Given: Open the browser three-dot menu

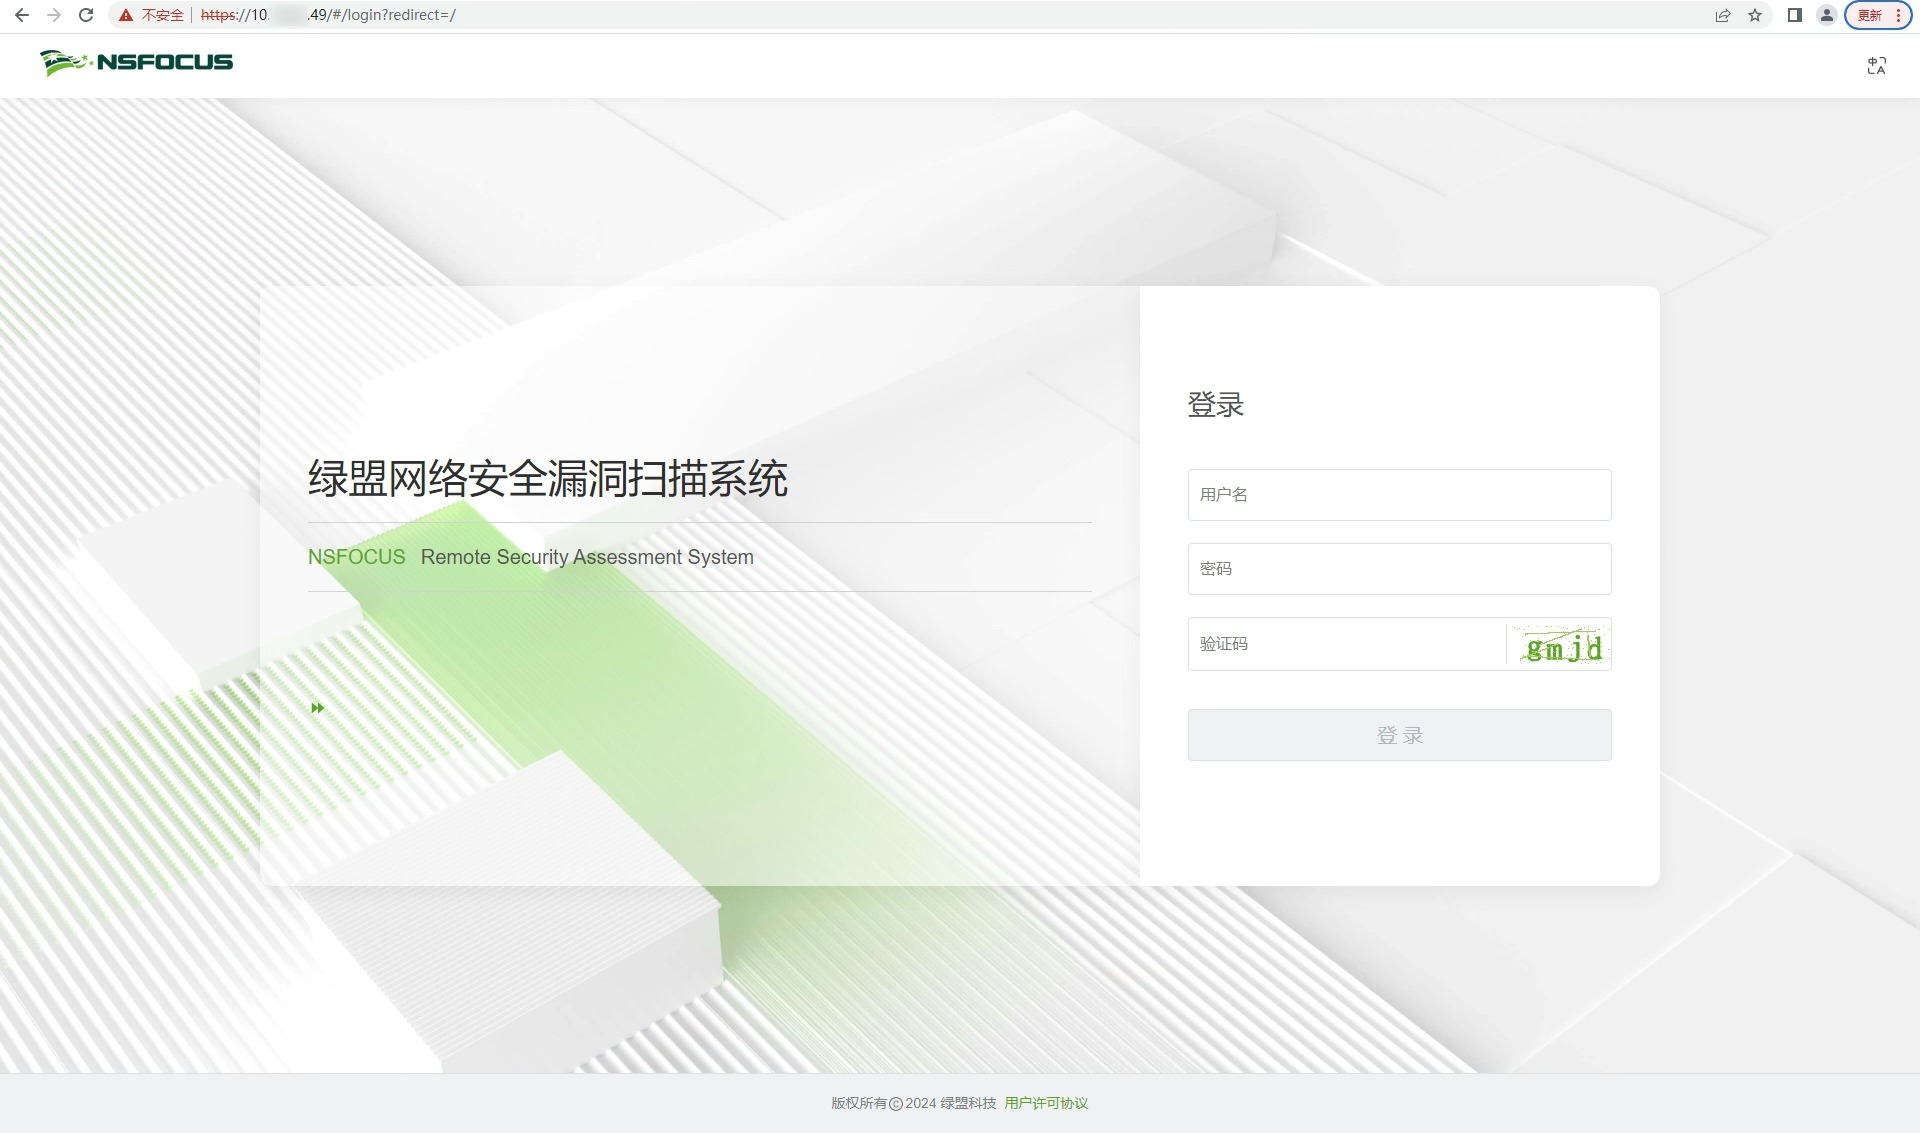Looking at the screenshot, I should (x=1898, y=15).
